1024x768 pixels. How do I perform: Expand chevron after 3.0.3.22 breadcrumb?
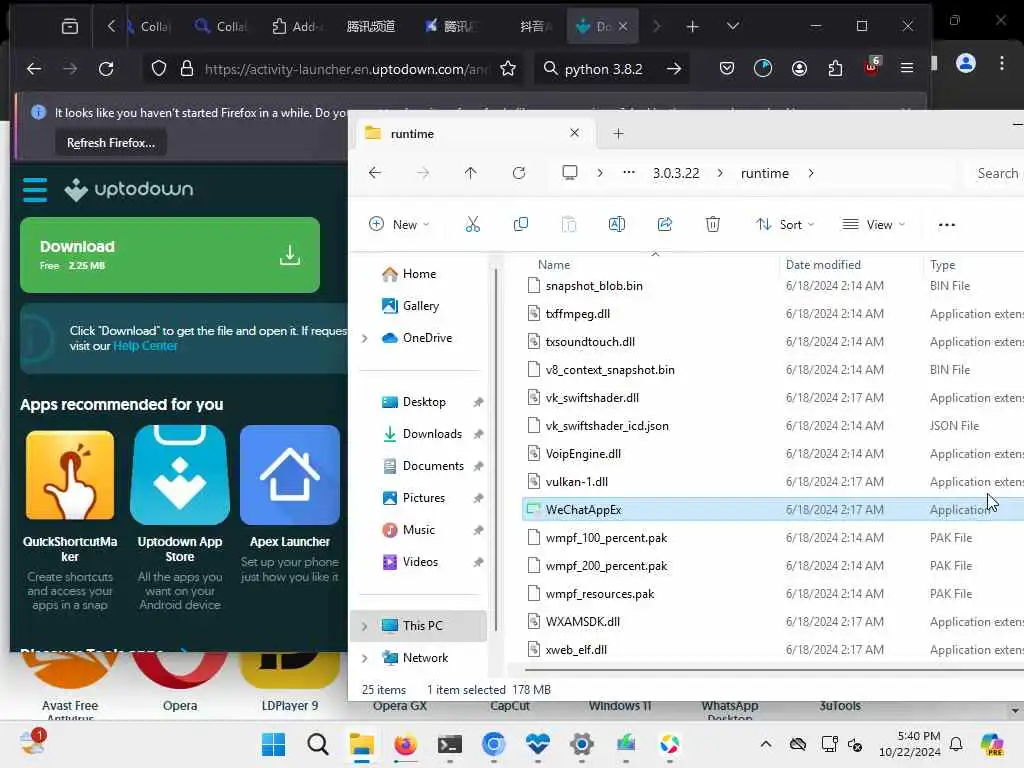coord(720,173)
